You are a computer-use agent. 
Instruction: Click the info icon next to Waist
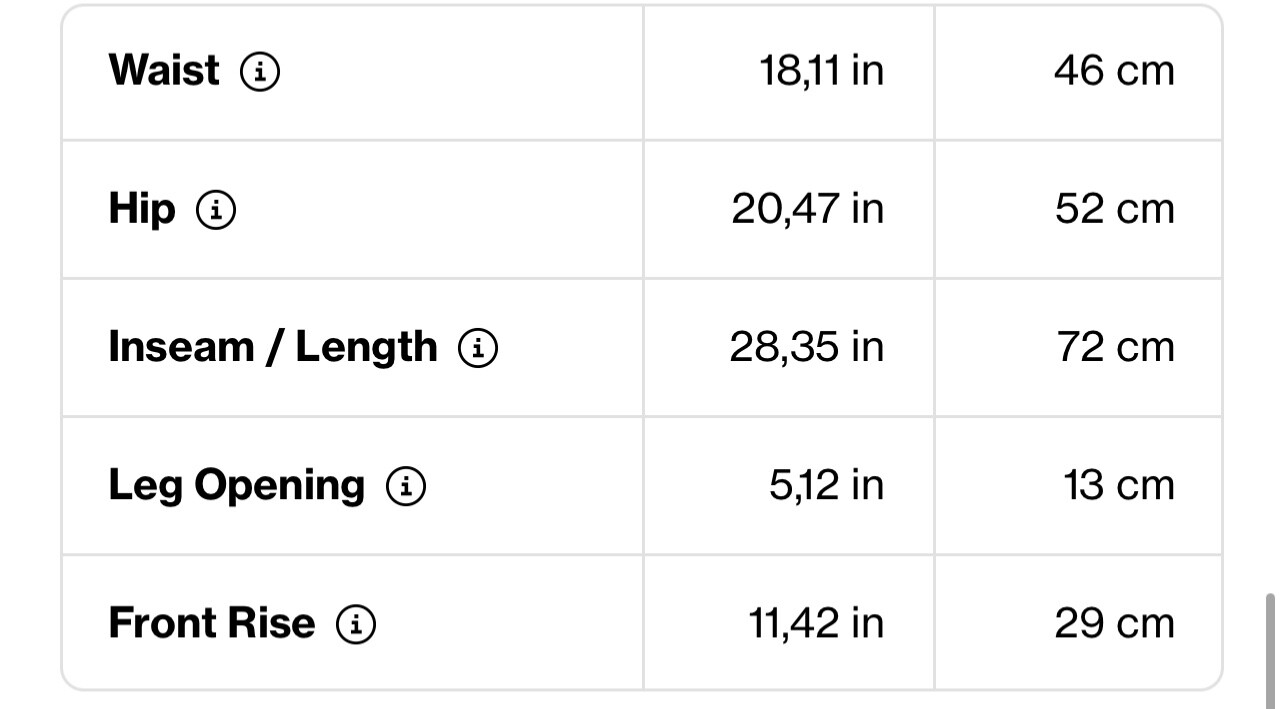click(260, 72)
